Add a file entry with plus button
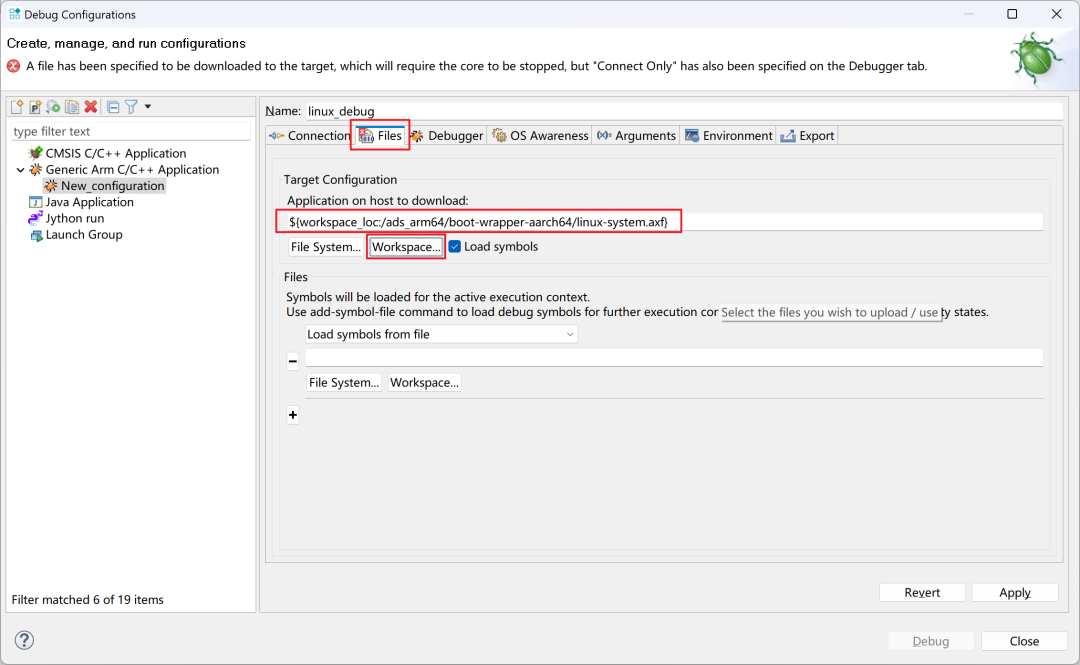The image size is (1080, 665). (293, 415)
